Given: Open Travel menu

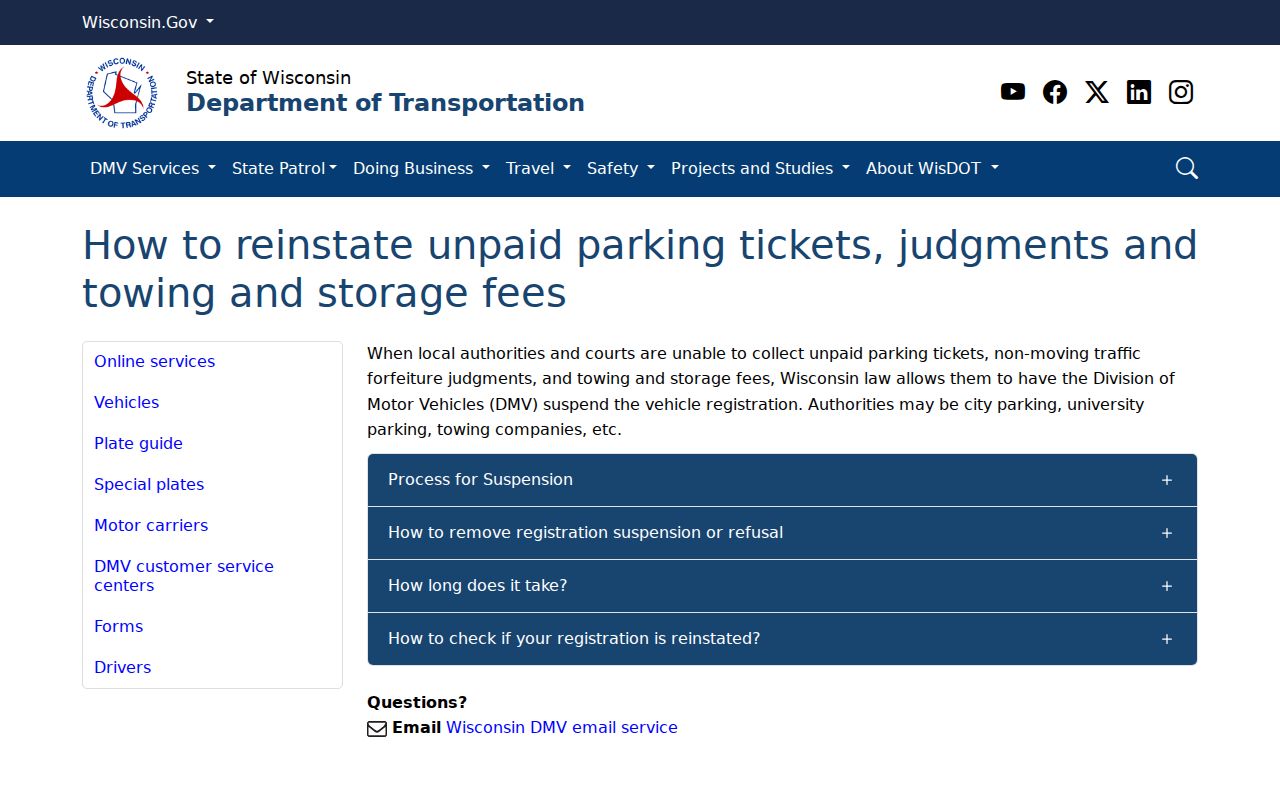Looking at the screenshot, I should pyautogui.click(x=538, y=168).
